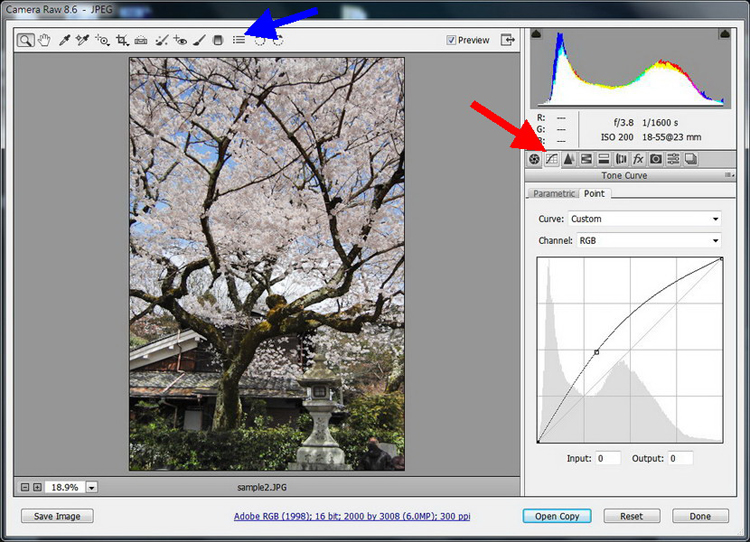Open the Lens Corrections panel tab
This screenshot has height=542, width=750.
tap(621, 159)
